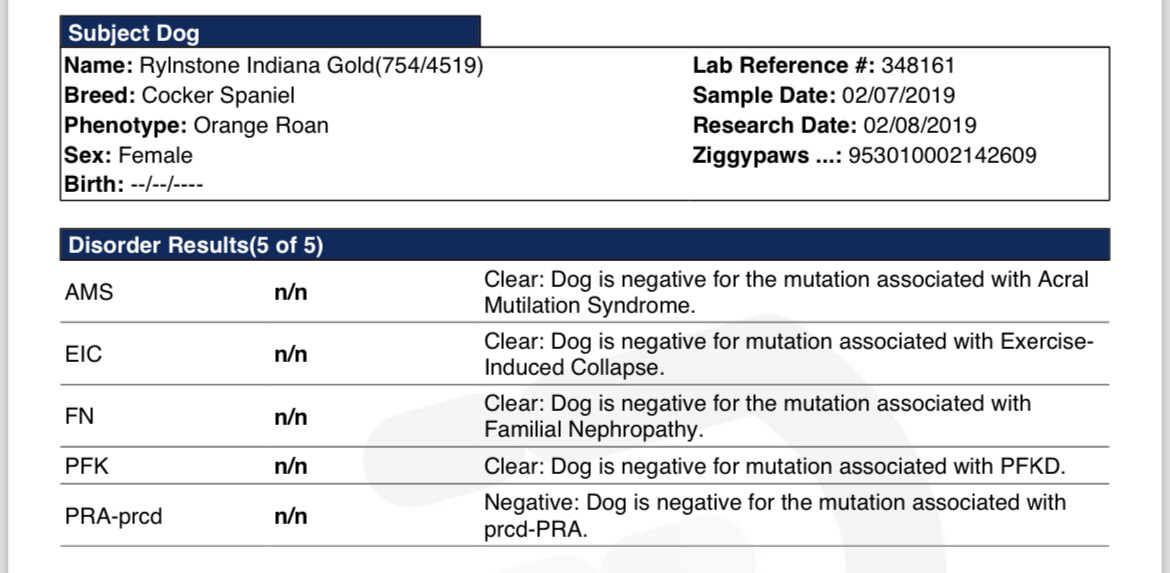Click the n/n result for PFK
Viewport: 1170px width, 573px height.
(x=291, y=467)
